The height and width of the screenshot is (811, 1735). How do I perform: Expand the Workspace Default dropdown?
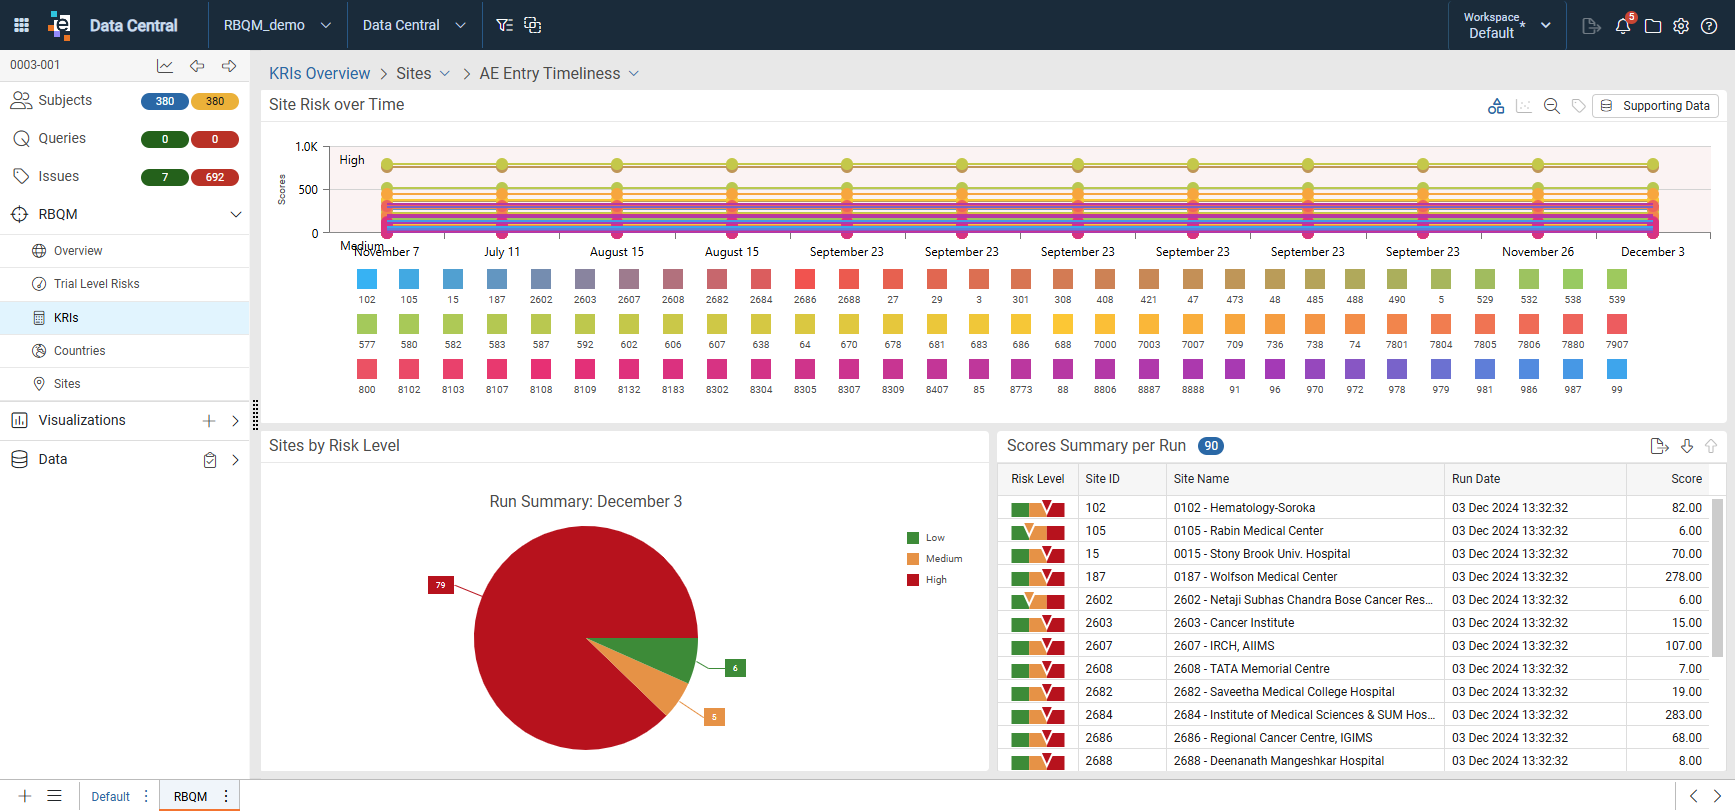(x=1506, y=25)
